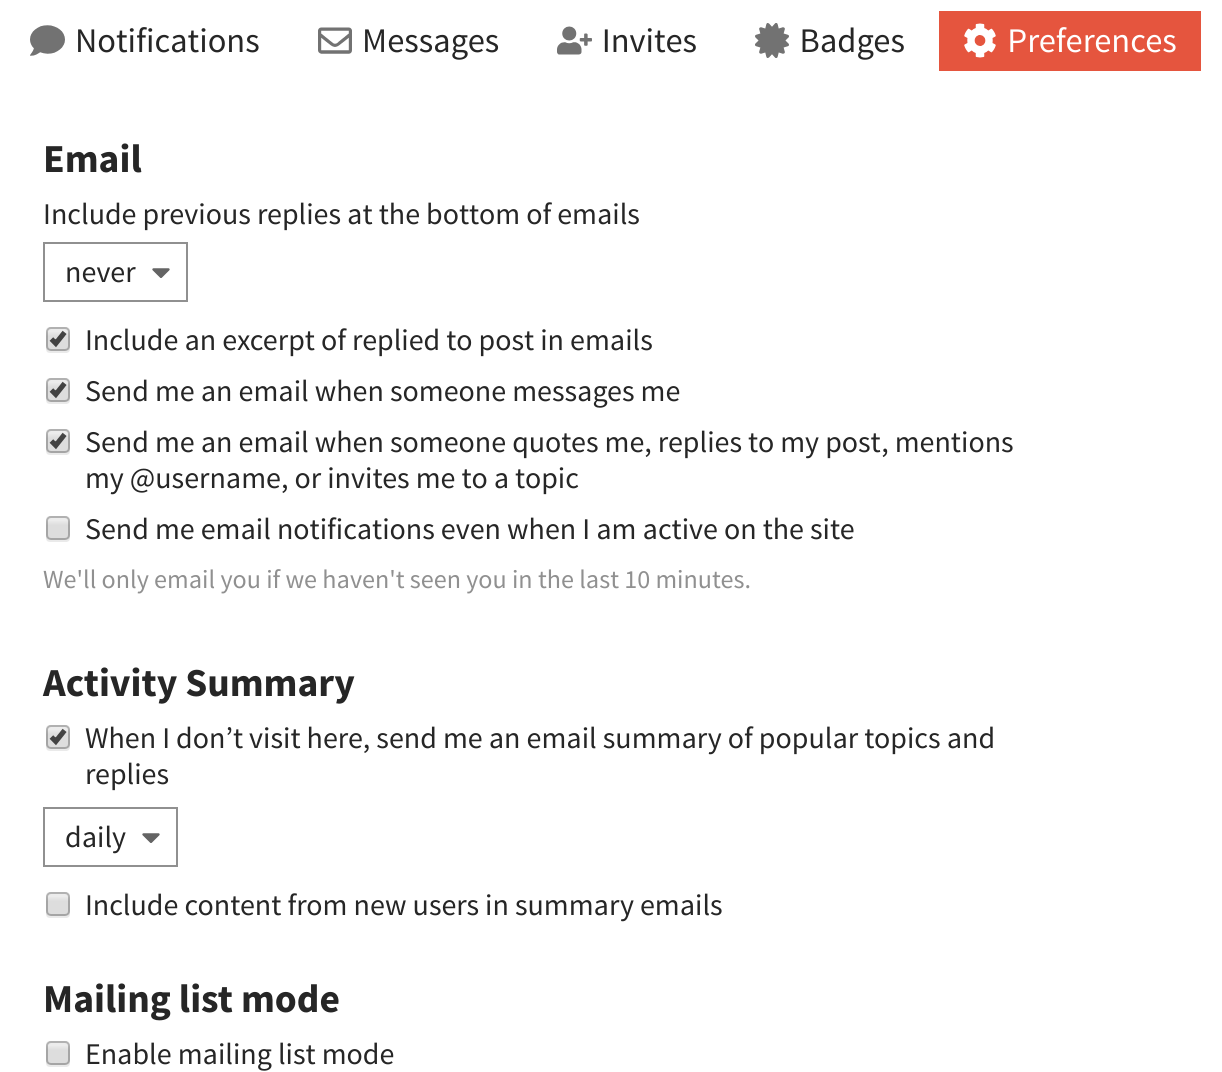This screenshot has height=1072, width=1222.
Task: Click the Preferences gear icon
Action: (979, 41)
